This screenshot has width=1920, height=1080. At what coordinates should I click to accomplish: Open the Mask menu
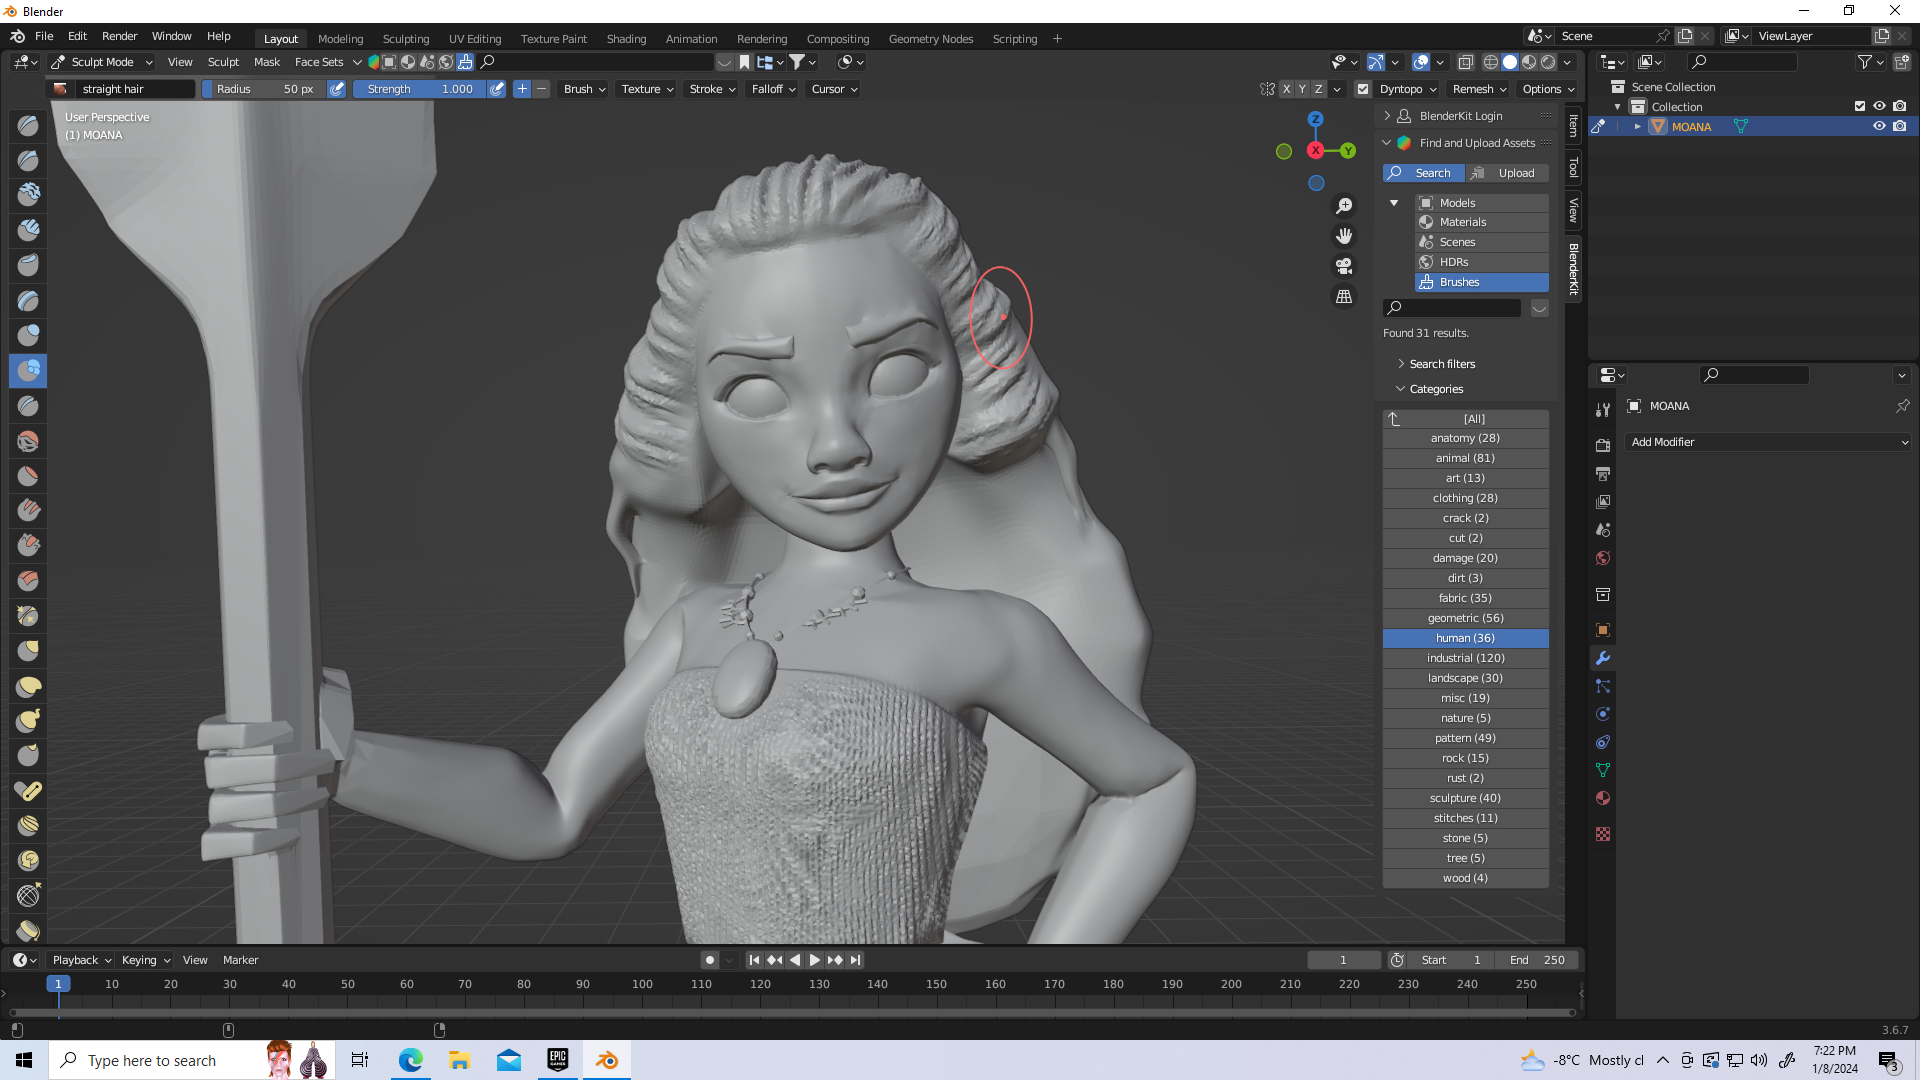(x=267, y=62)
